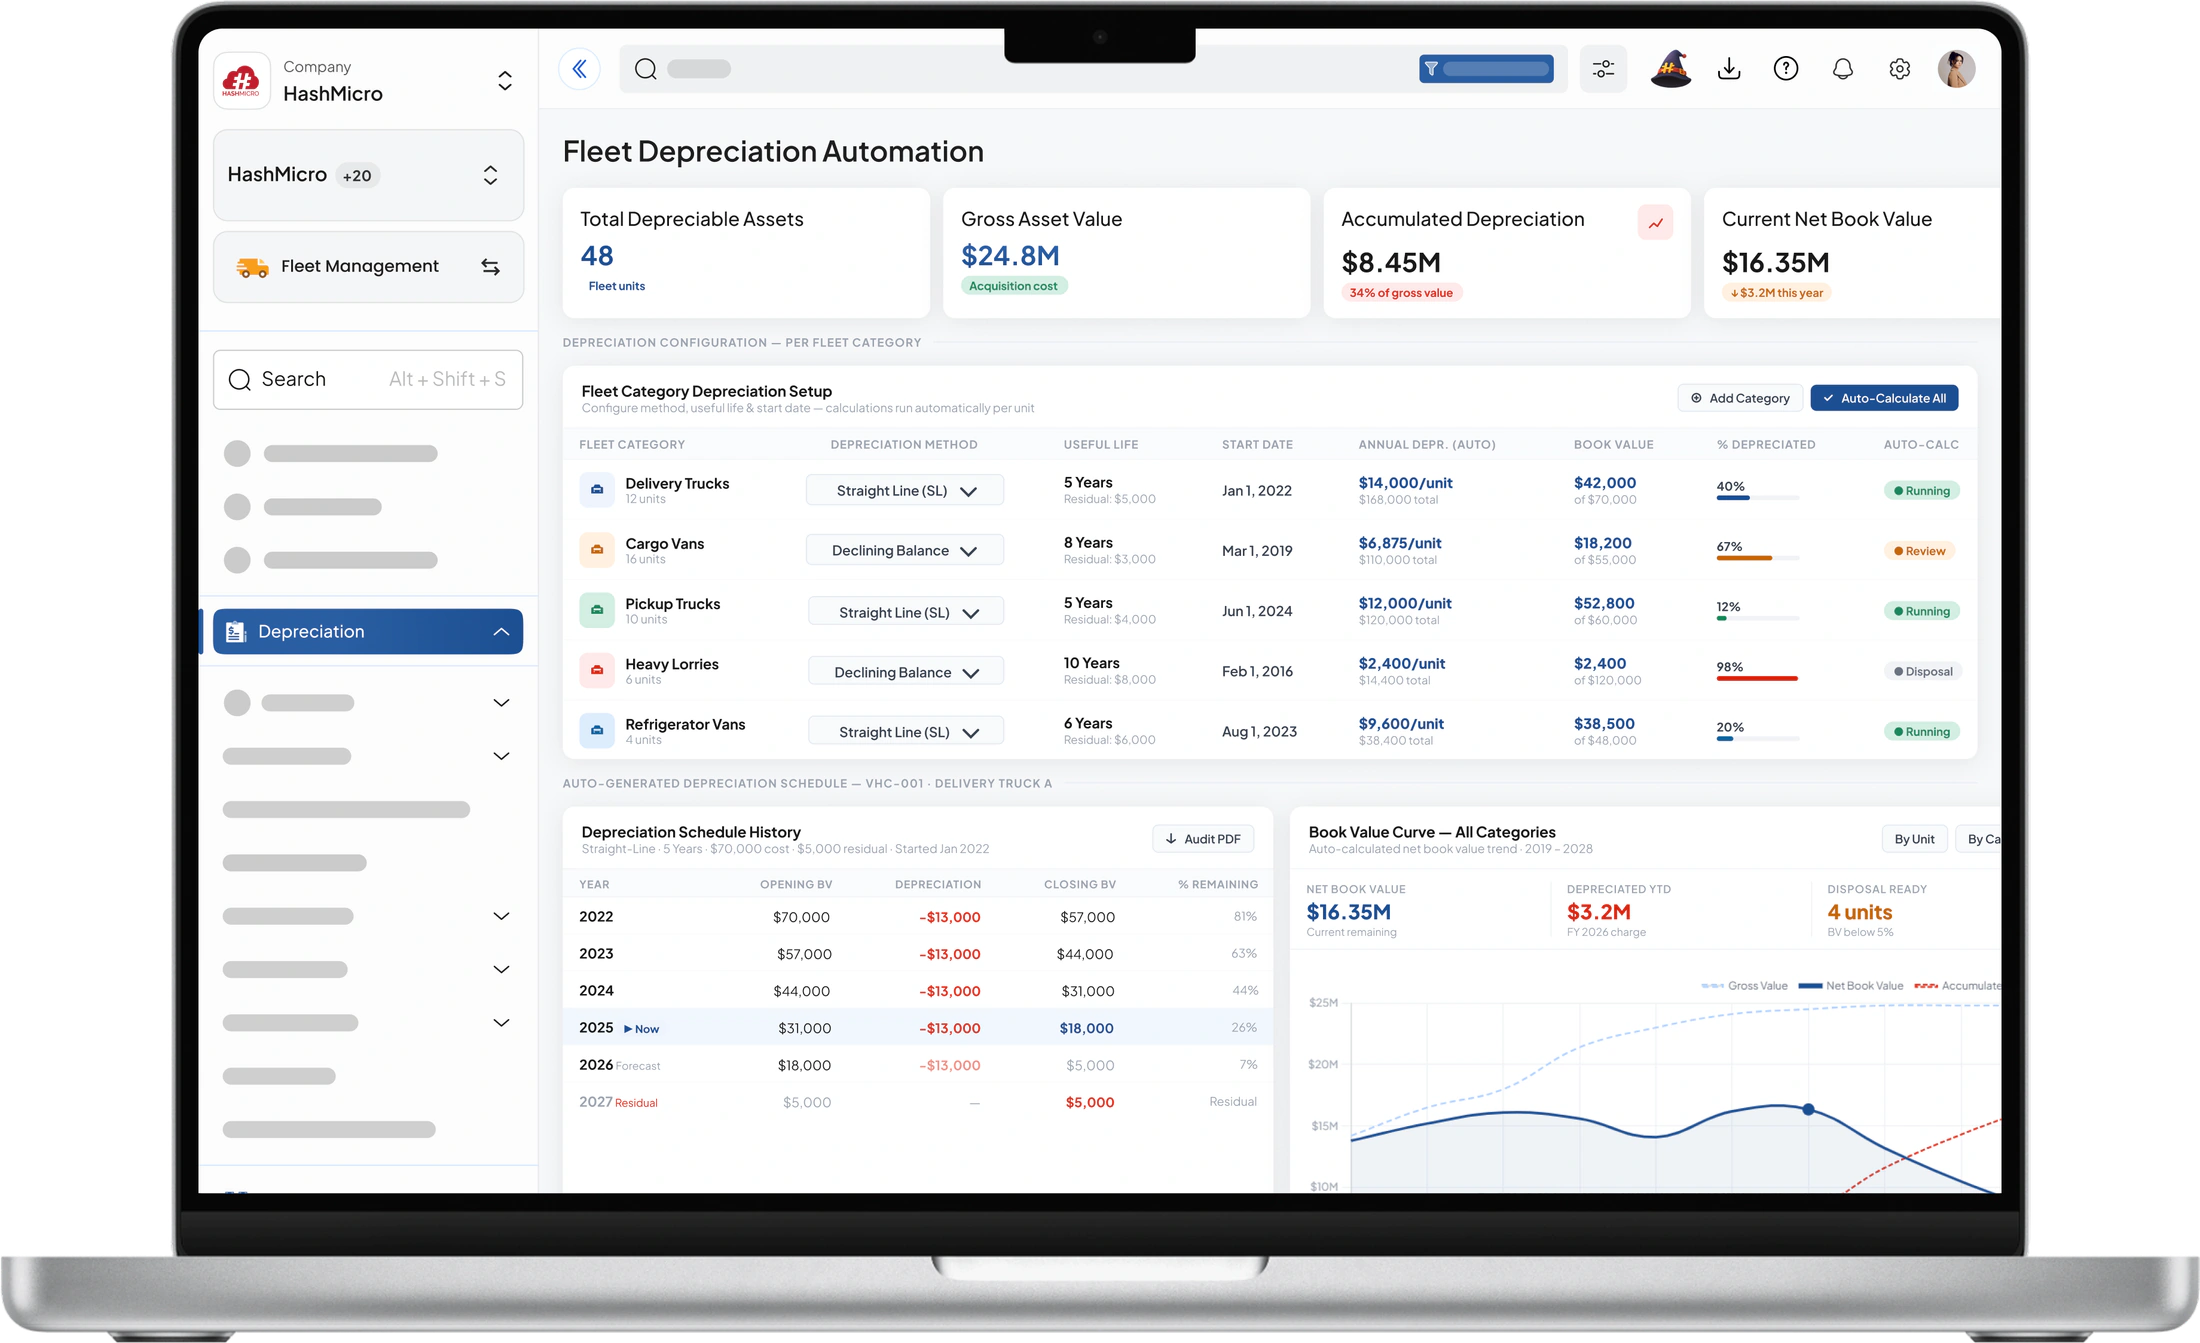This screenshot has height=1343, width=2200.
Task: Focus the sidebar Search input field
Action: [x=368, y=380]
